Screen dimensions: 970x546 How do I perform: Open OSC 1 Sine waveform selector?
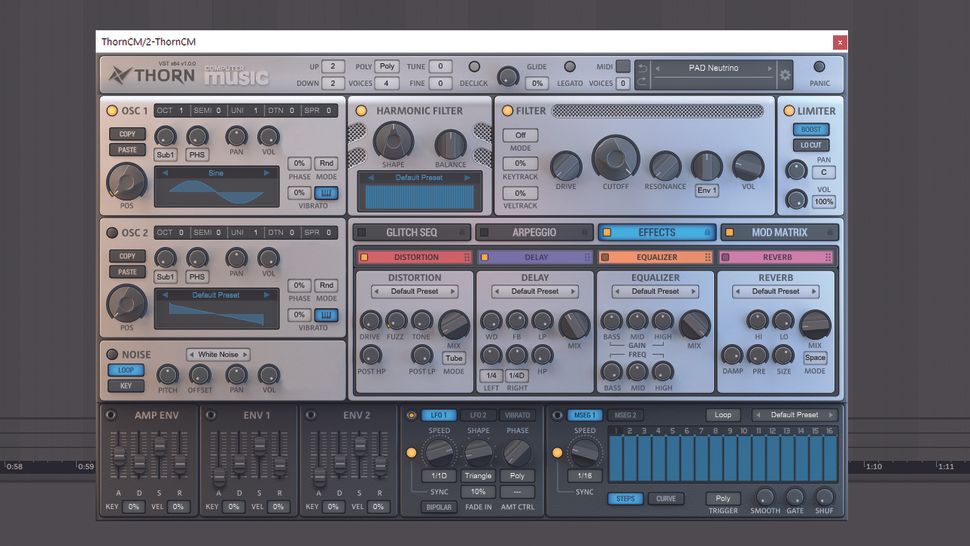[x=216, y=173]
